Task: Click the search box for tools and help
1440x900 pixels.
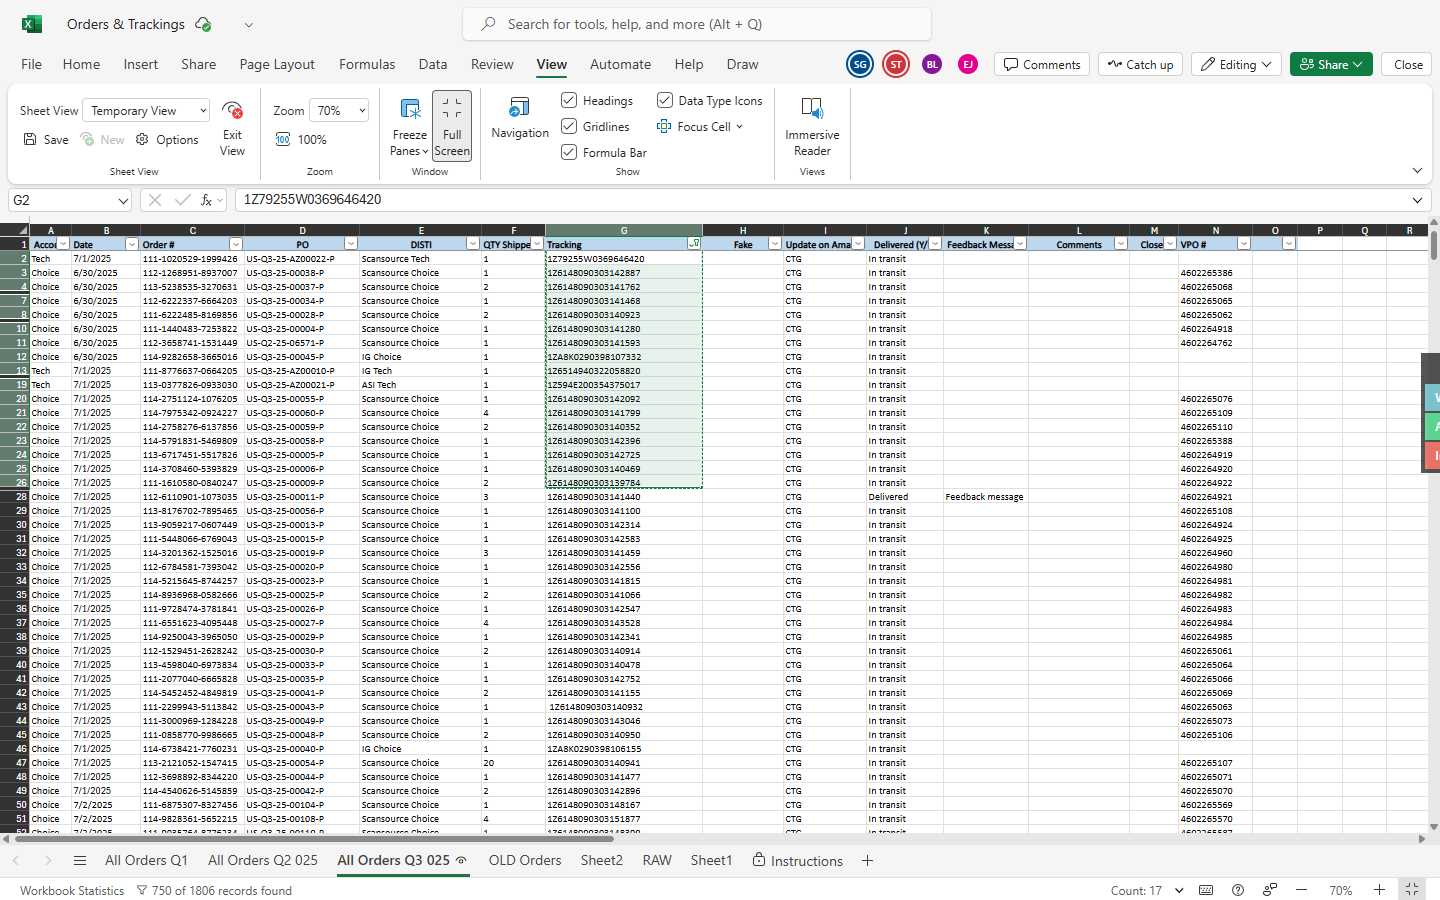Action: coord(697,24)
